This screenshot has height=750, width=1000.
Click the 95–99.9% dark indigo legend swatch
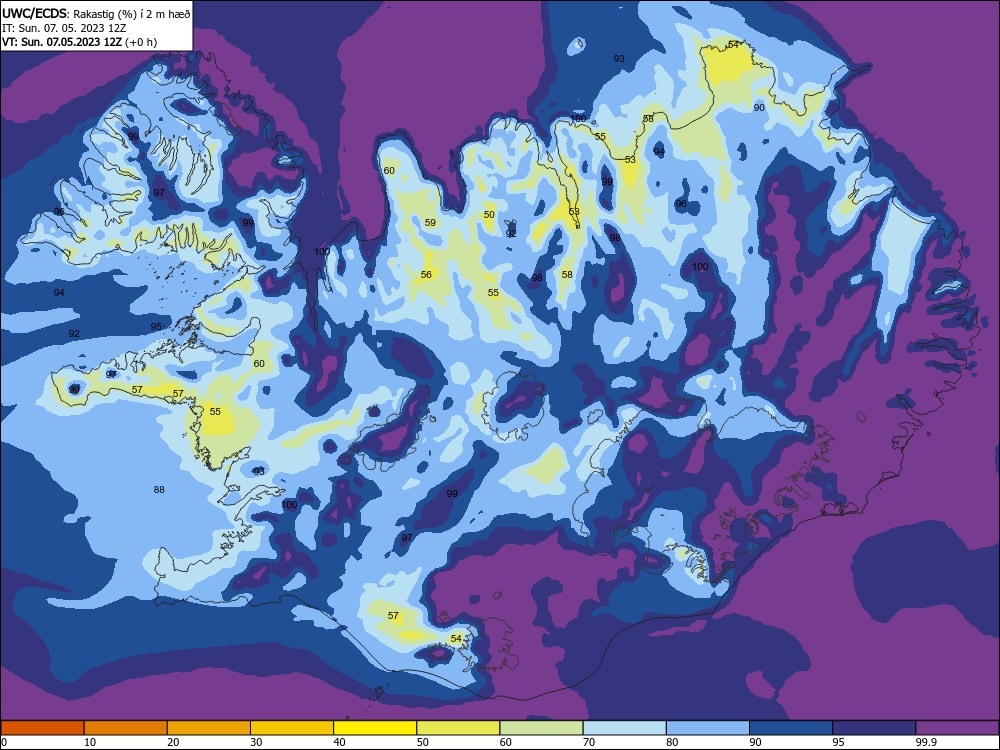click(x=874, y=728)
